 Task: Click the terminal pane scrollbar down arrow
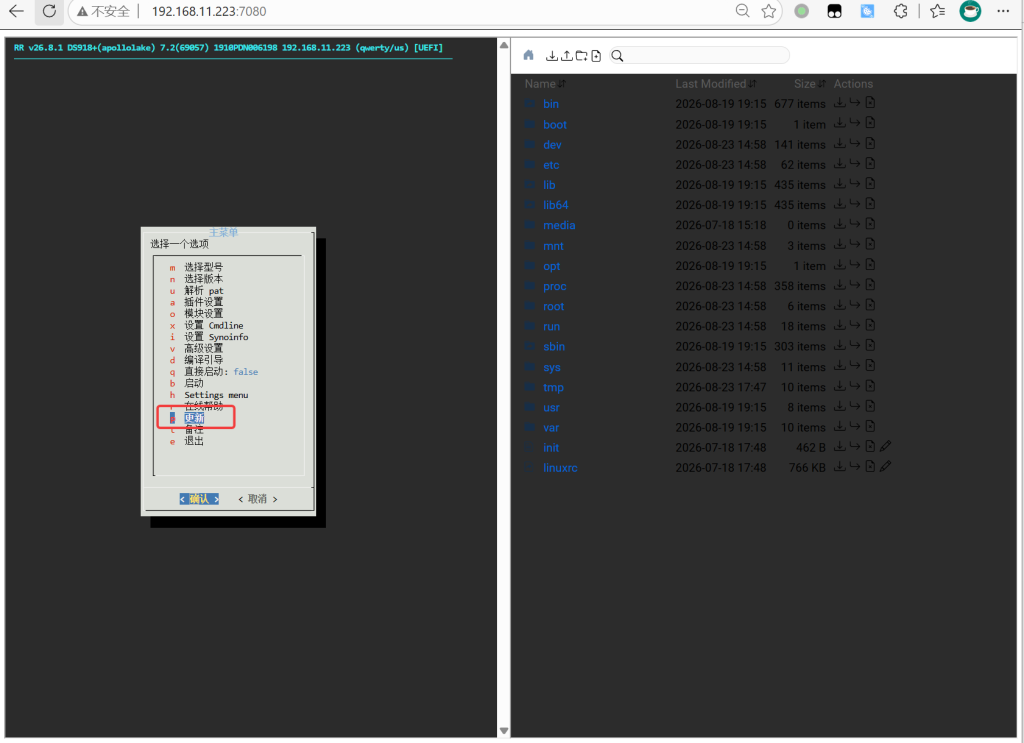pyautogui.click(x=504, y=731)
